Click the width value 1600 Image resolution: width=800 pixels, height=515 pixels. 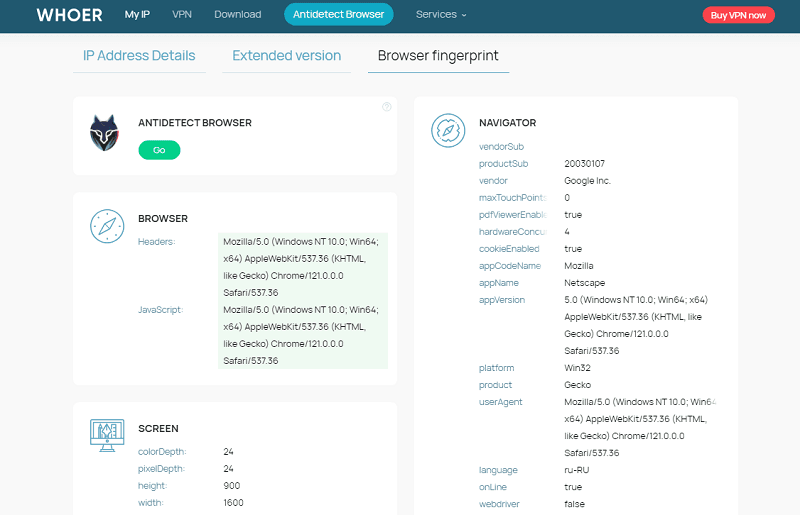tap(233, 503)
